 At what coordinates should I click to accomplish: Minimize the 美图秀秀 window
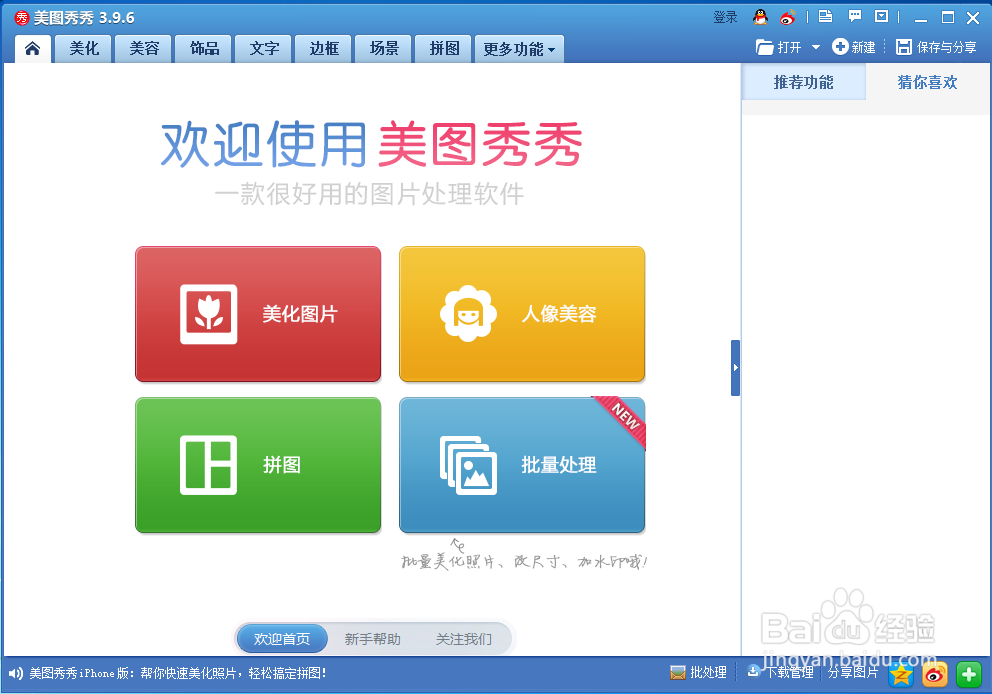click(x=921, y=18)
